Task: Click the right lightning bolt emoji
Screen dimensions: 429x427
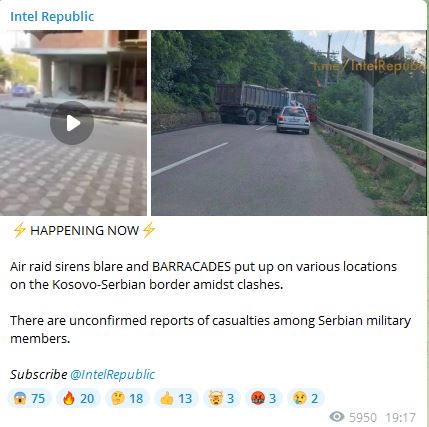Action: [149, 230]
